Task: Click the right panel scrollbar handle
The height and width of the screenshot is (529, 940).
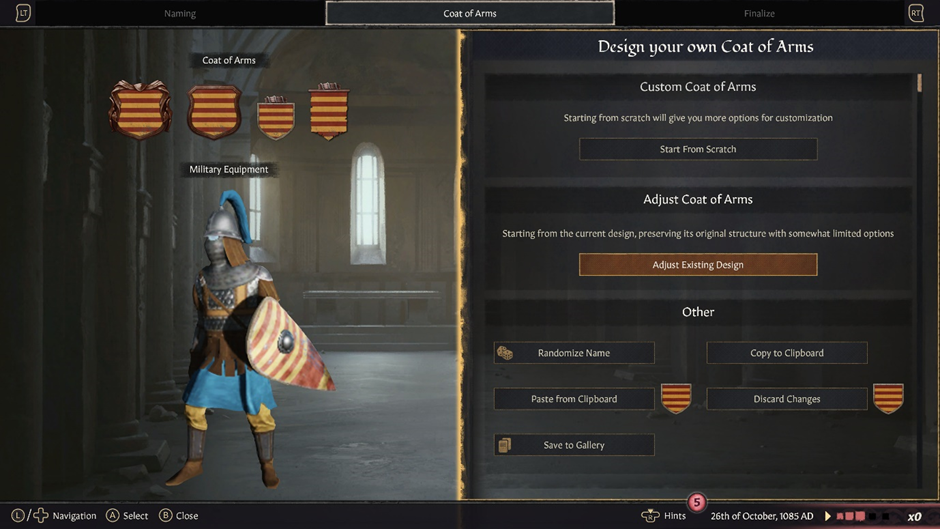Action: tap(920, 83)
